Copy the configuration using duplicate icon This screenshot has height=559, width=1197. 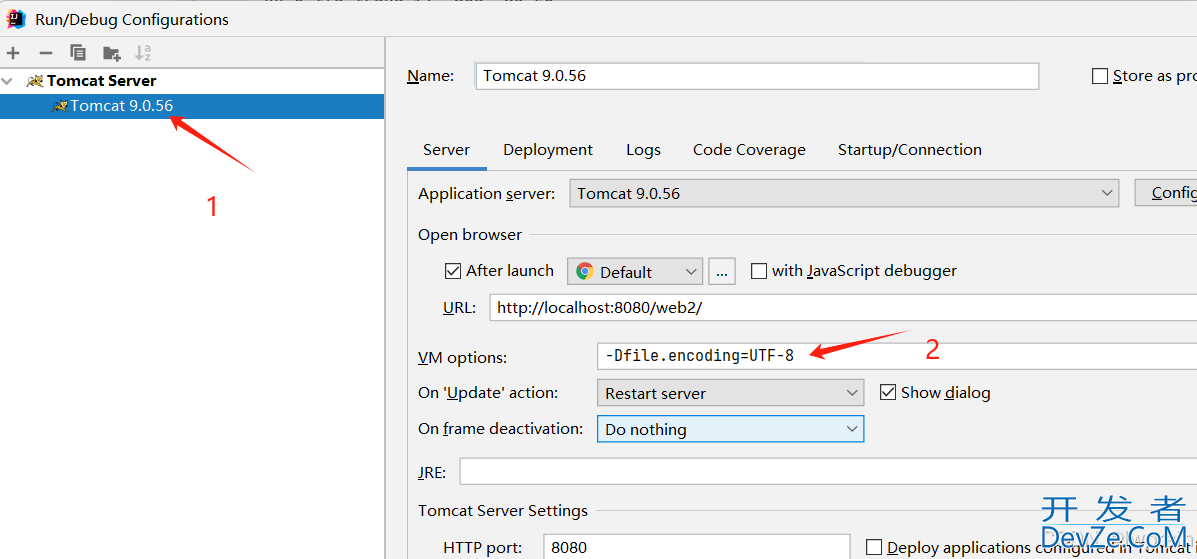pyautogui.click(x=78, y=53)
